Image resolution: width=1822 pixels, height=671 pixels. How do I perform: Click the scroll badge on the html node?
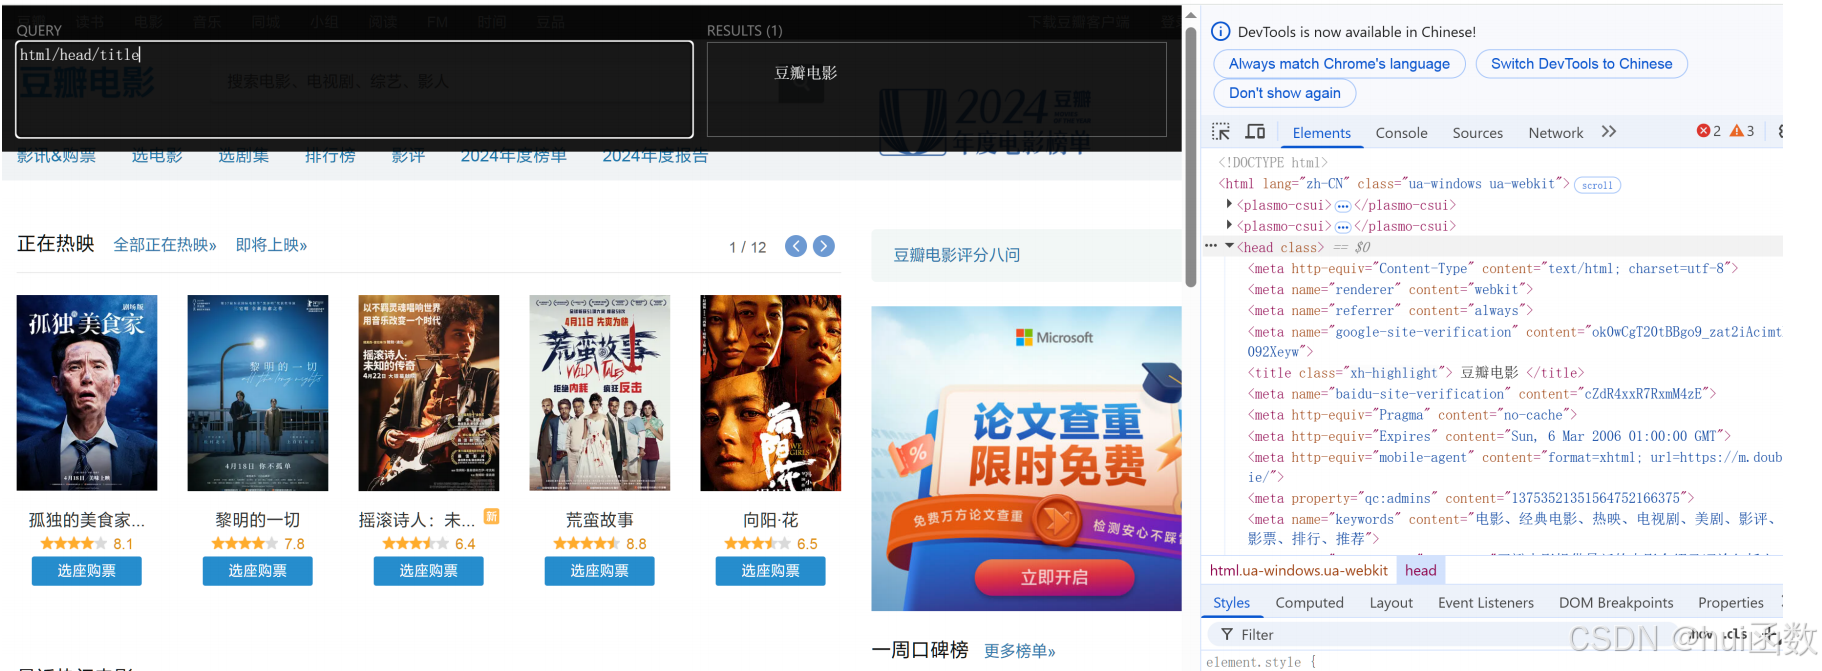pyautogui.click(x=1597, y=185)
